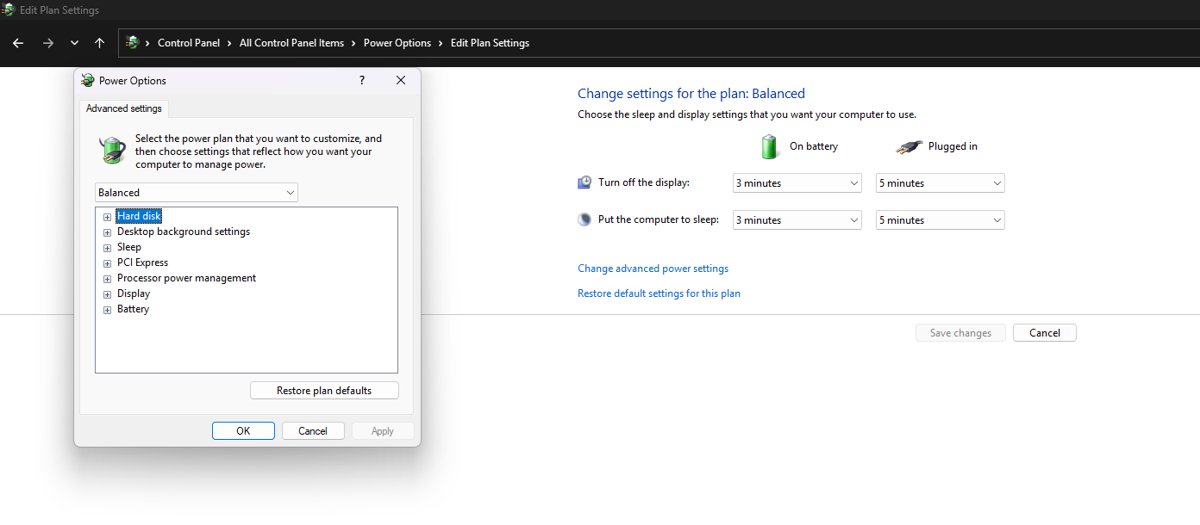Select the Hard disk tree item
The height and width of the screenshot is (525, 1200).
tap(139, 216)
